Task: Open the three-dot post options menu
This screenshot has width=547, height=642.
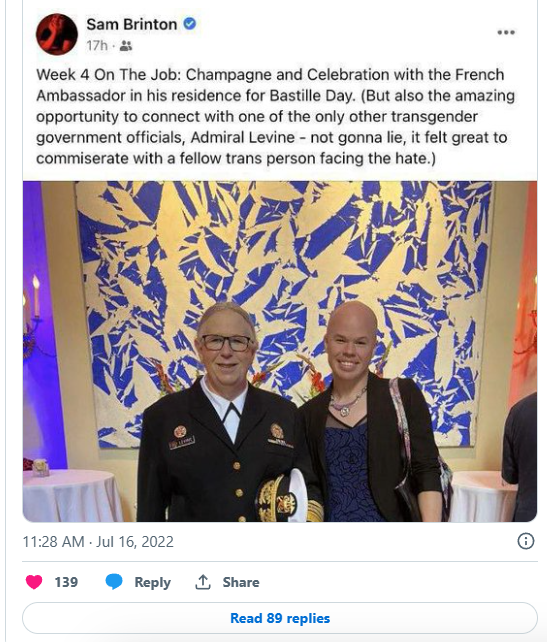Action: [x=506, y=32]
